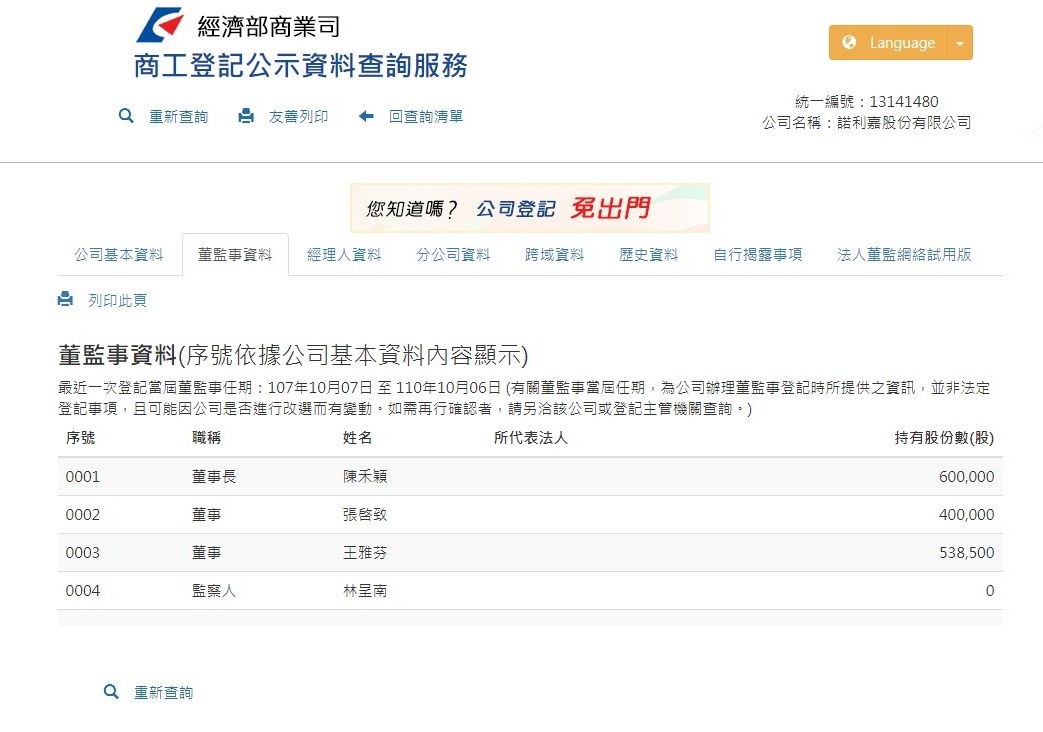Select the 0001 serial number cell
The image size is (1043, 732).
tap(82, 476)
